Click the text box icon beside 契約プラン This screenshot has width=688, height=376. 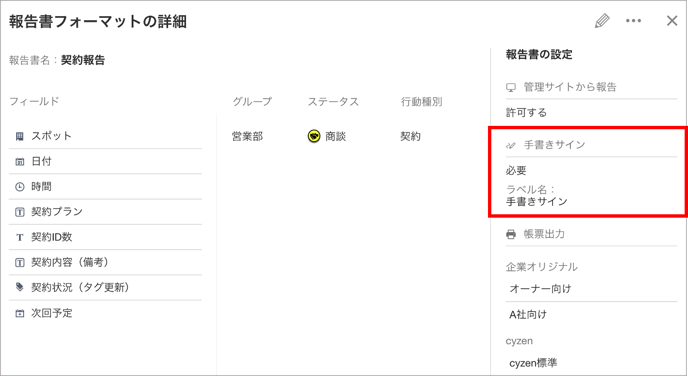click(x=19, y=212)
